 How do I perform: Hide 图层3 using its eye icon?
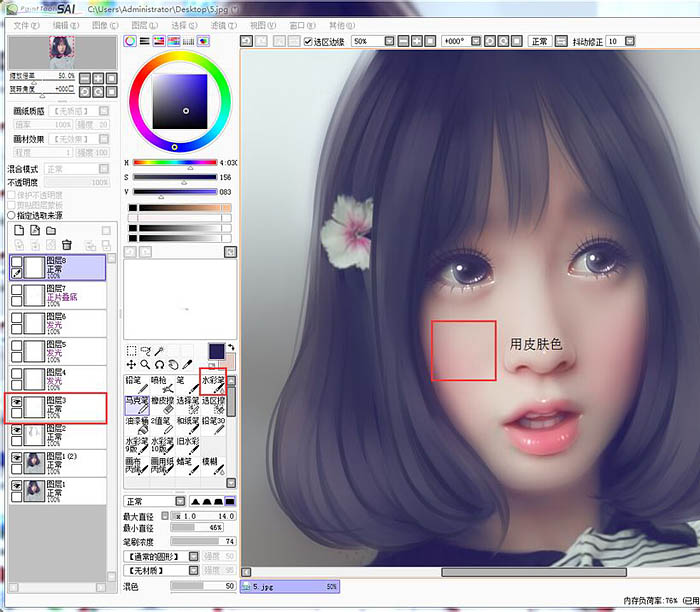(16, 401)
